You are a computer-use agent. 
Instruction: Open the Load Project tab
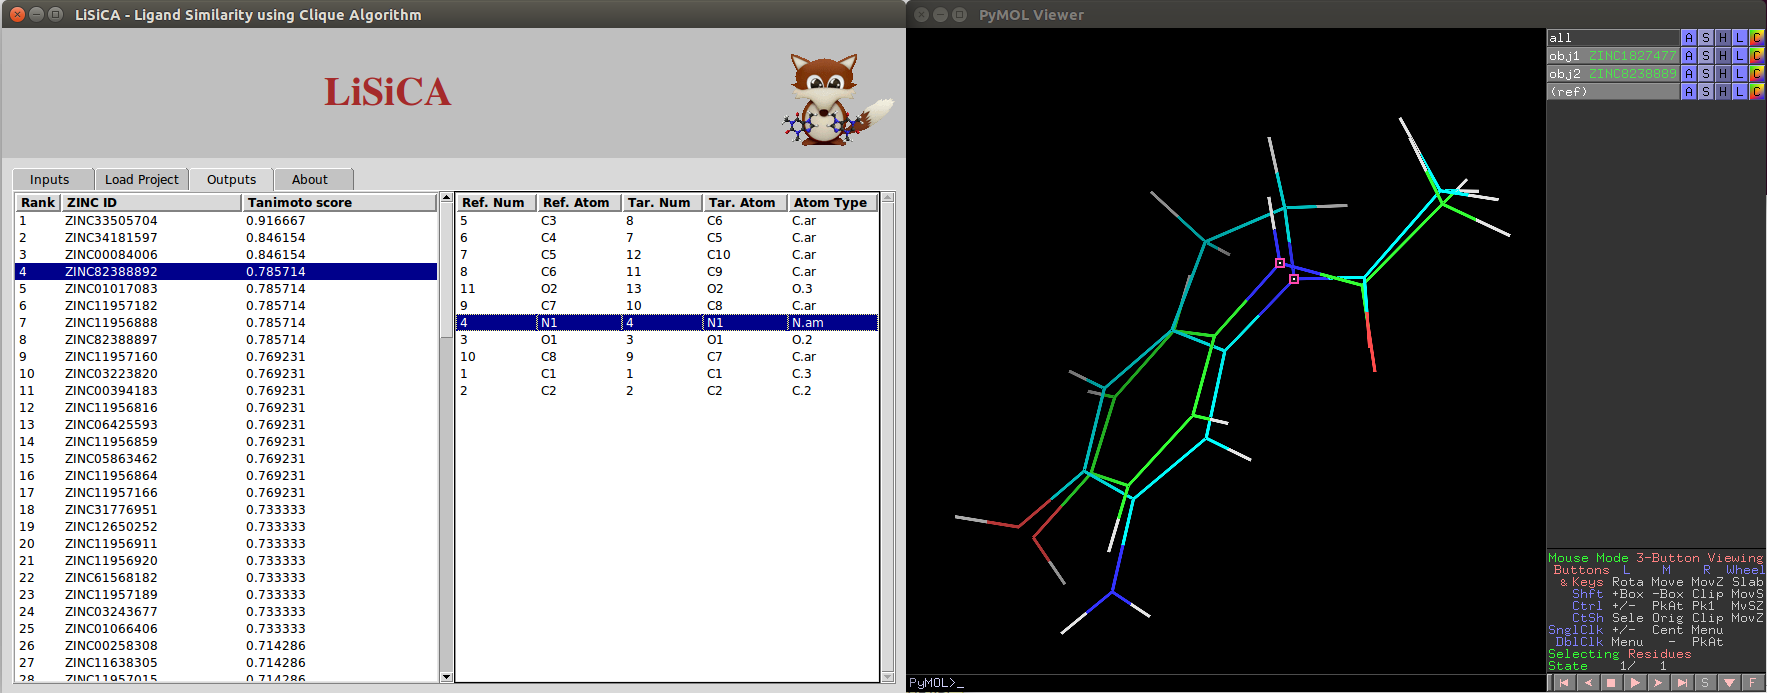142,180
